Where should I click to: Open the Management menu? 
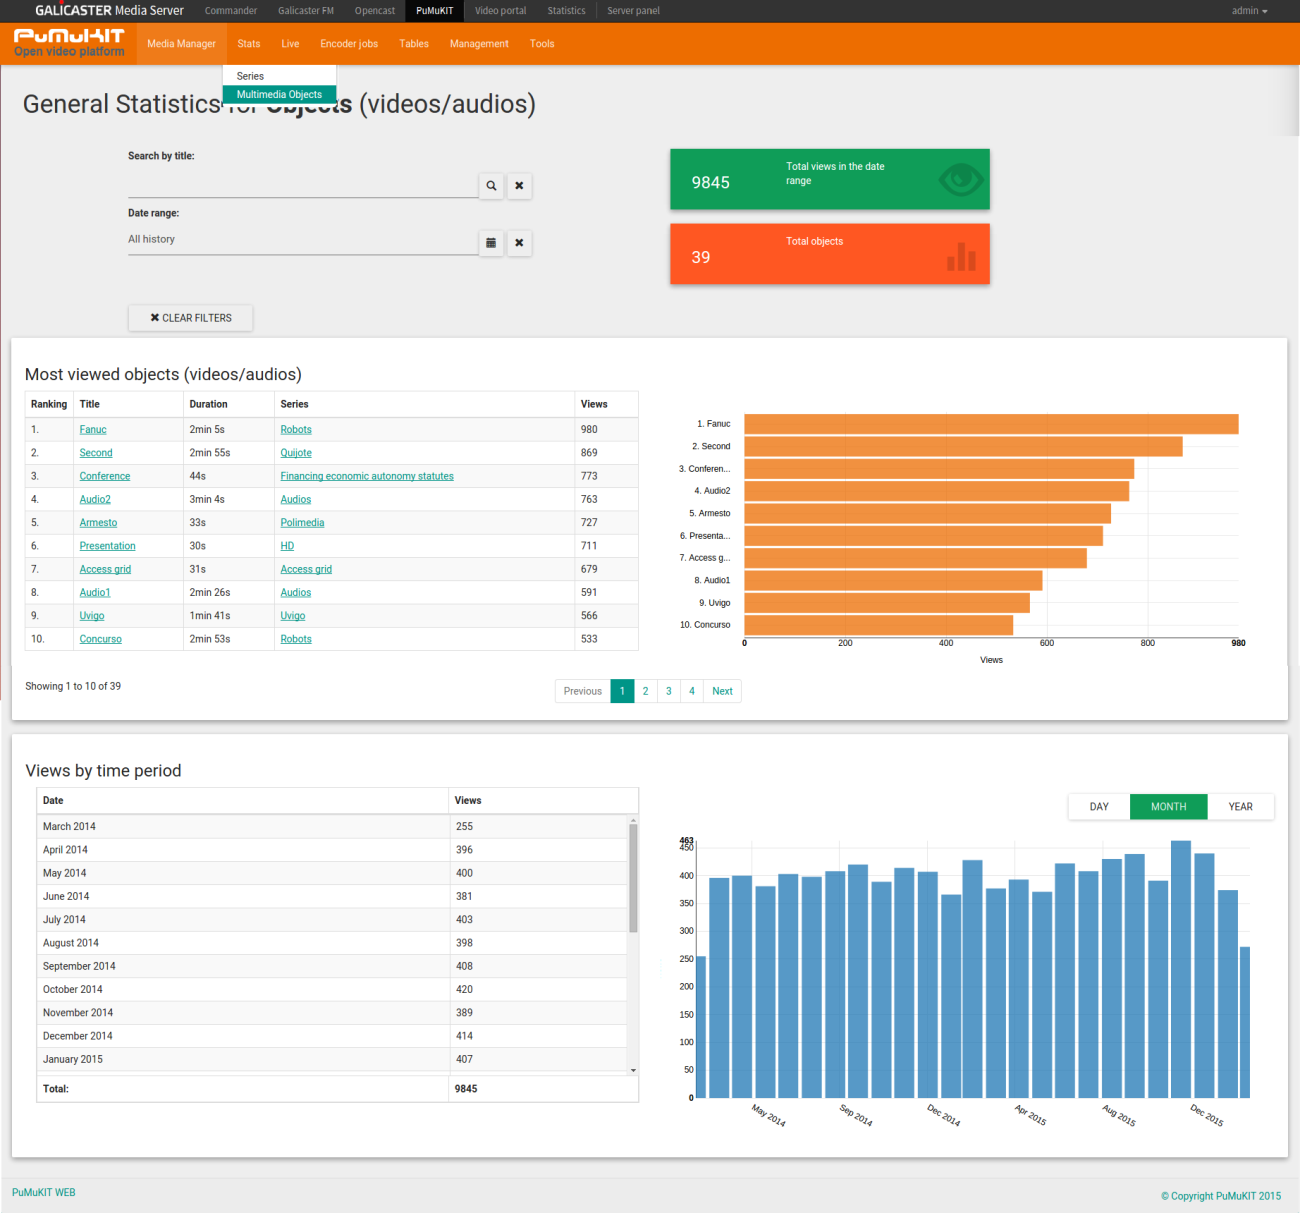tap(479, 44)
